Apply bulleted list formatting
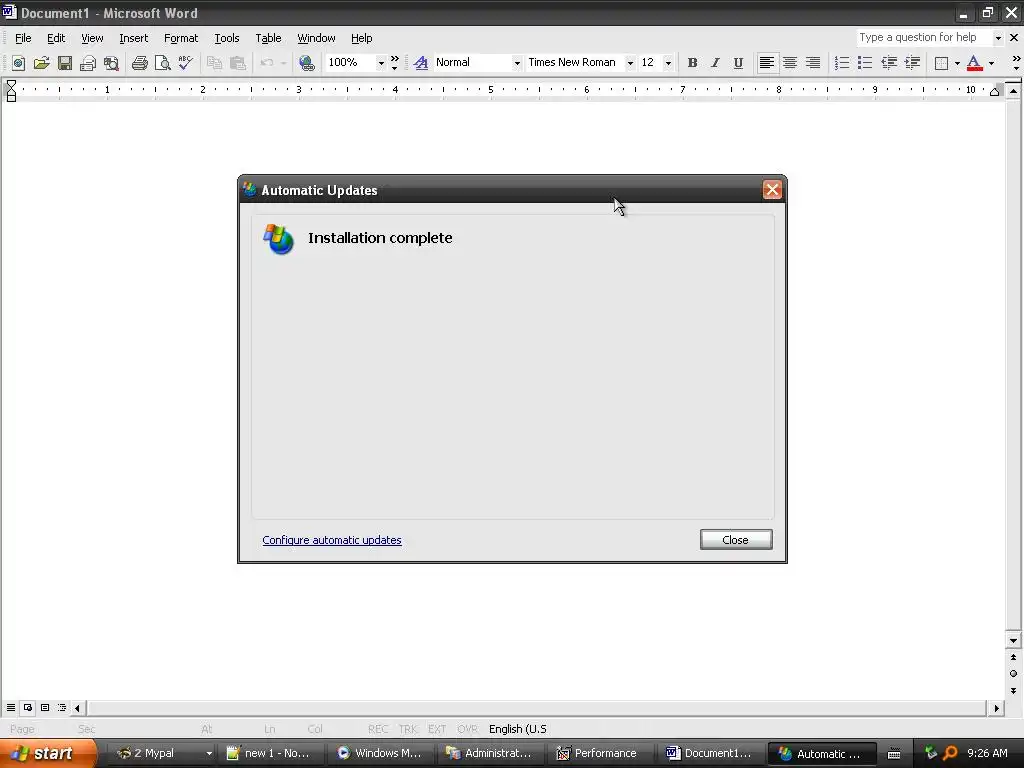The width and height of the screenshot is (1024, 768). click(865, 63)
